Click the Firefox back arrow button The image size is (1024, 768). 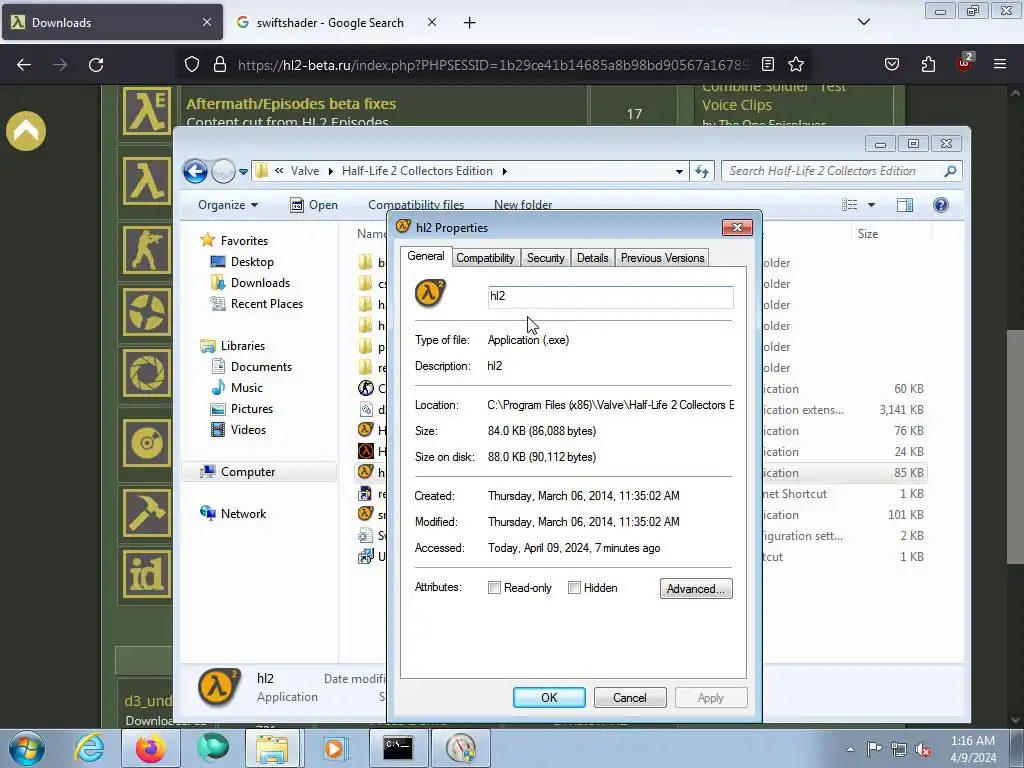pyautogui.click(x=24, y=65)
